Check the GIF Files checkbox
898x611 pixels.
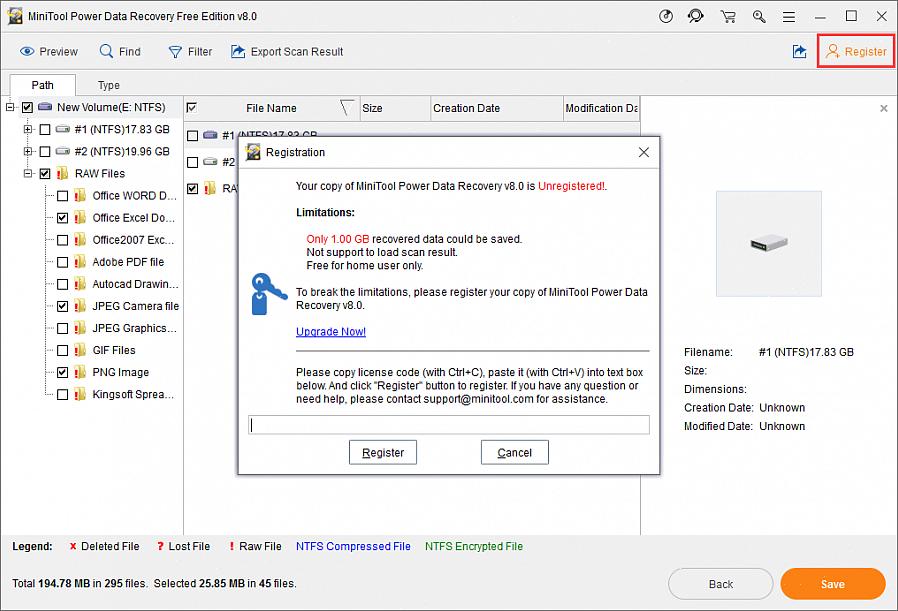tap(62, 350)
